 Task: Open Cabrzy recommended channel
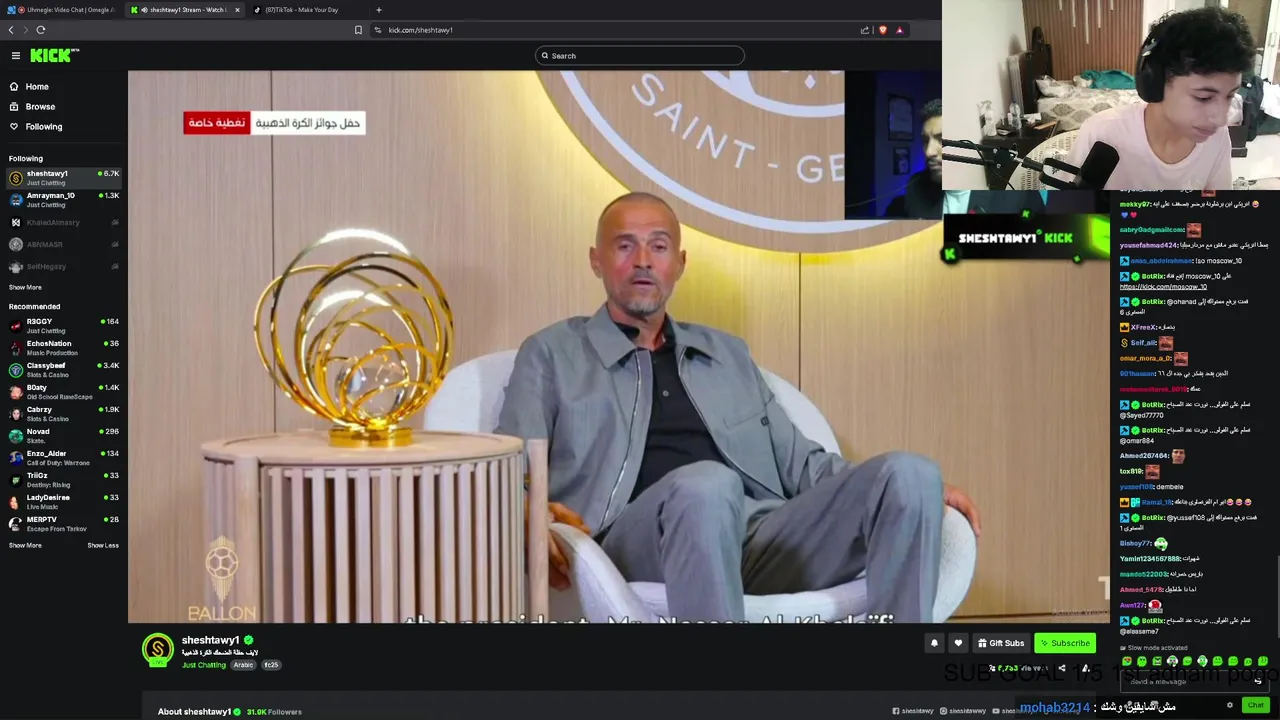[x=64, y=413]
